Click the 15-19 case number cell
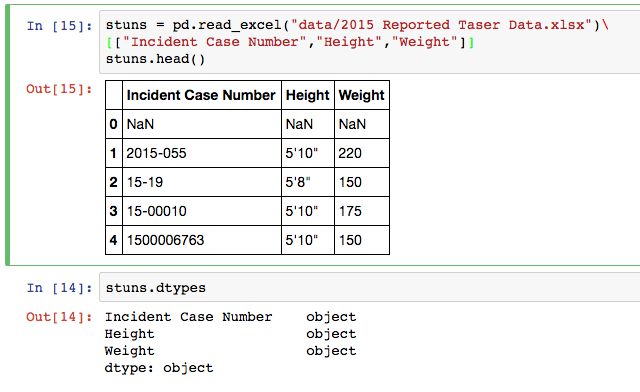 pos(202,182)
